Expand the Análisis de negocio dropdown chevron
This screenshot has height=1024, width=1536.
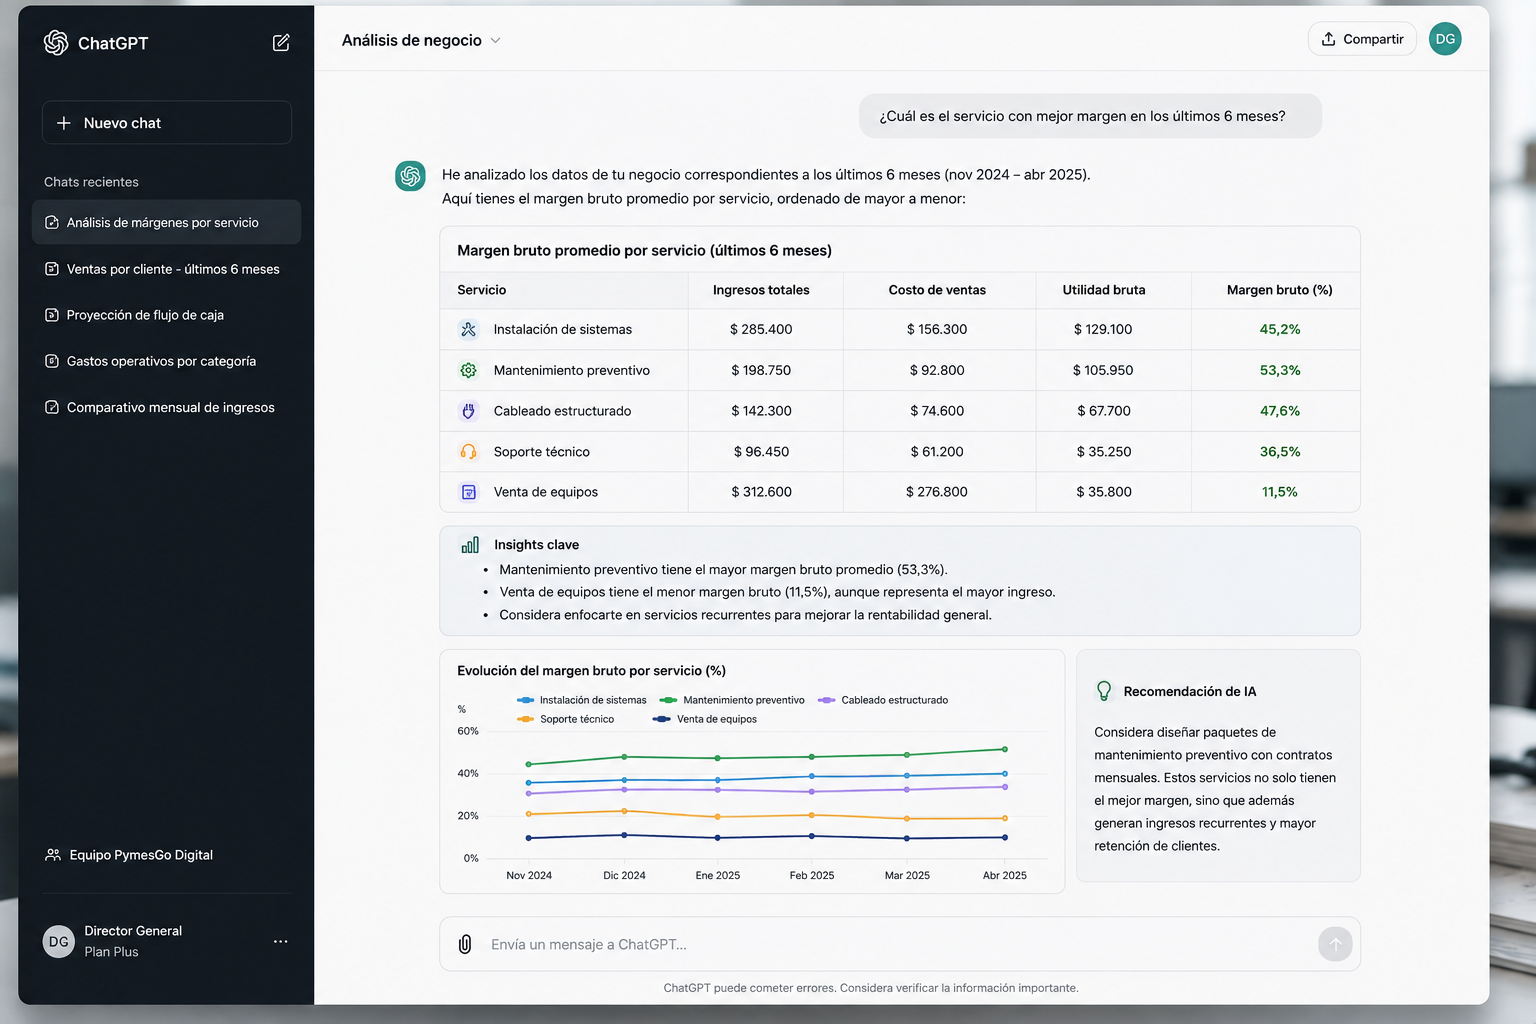(x=495, y=41)
